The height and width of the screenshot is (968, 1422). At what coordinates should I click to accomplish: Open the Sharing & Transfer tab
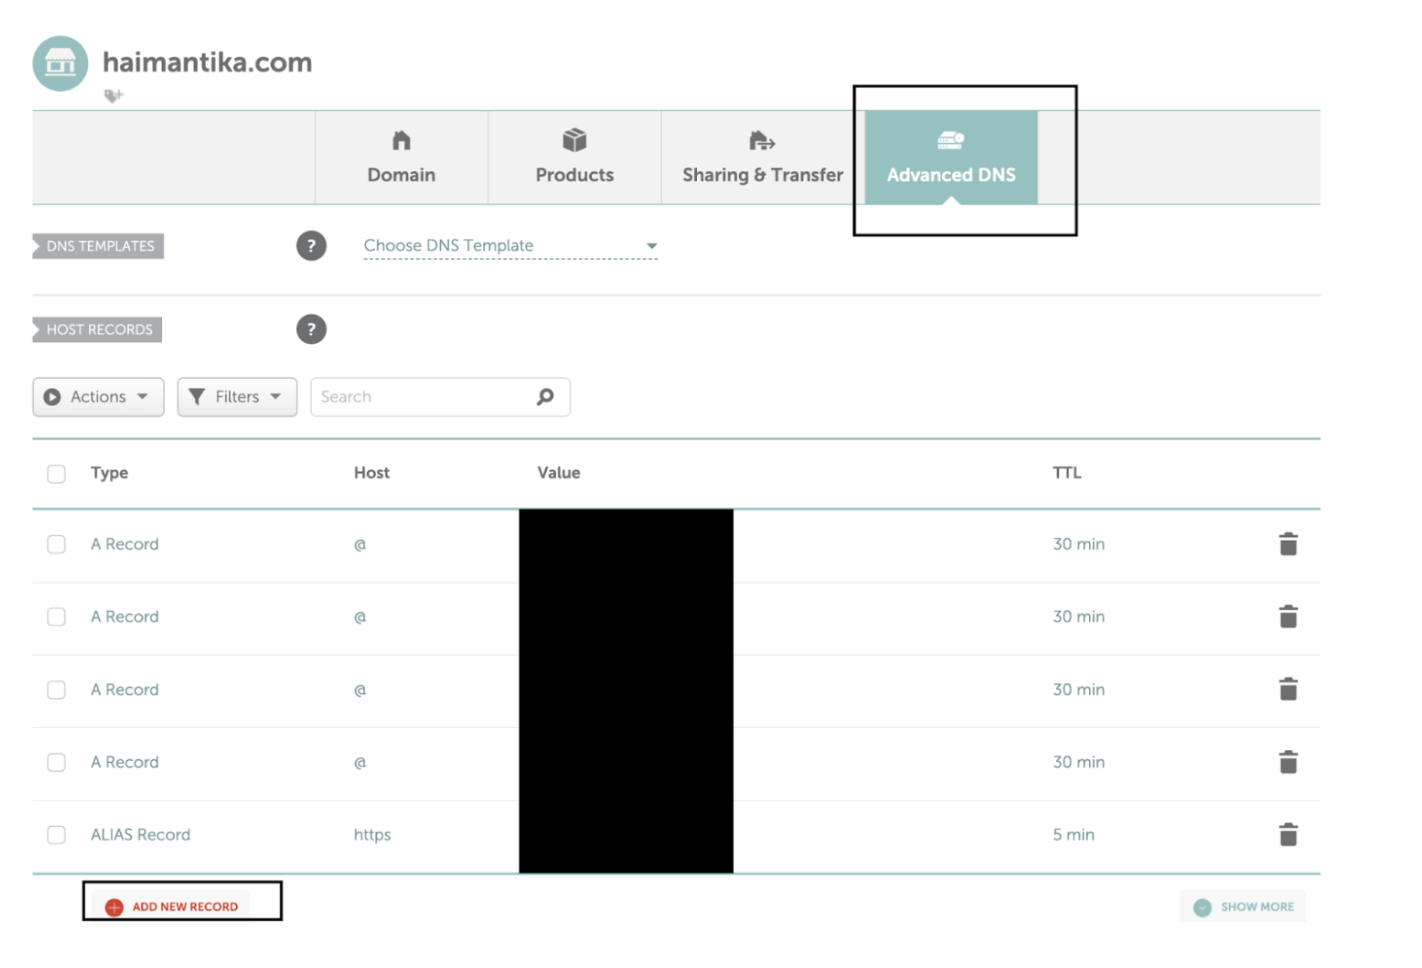point(762,158)
